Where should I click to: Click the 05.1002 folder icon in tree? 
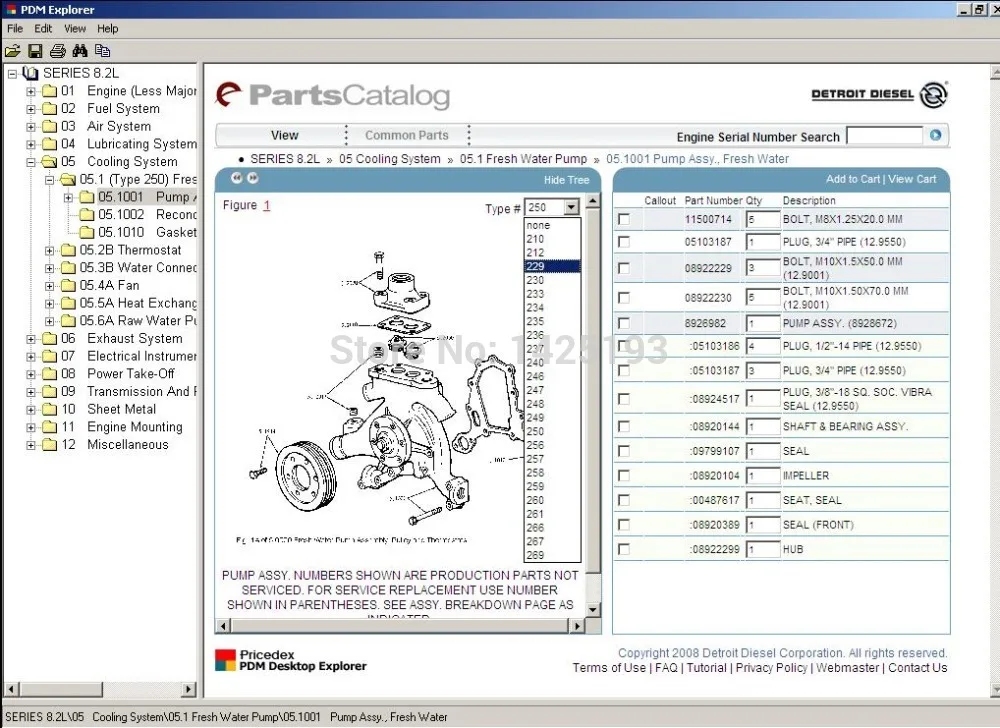click(87, 215)
